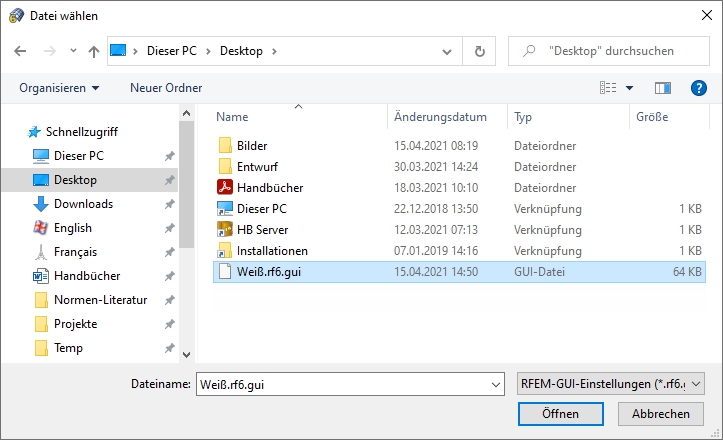The width and height of the screenshot is (723, 440).
Task: Click sidebar scrollbar down arrow
Action: (x=186, y=354)
